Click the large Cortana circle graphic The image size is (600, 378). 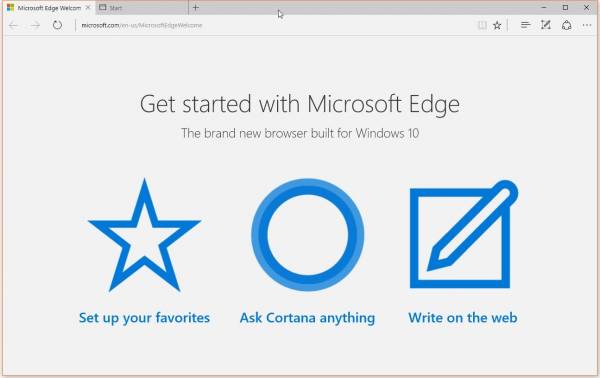[308, 235]
